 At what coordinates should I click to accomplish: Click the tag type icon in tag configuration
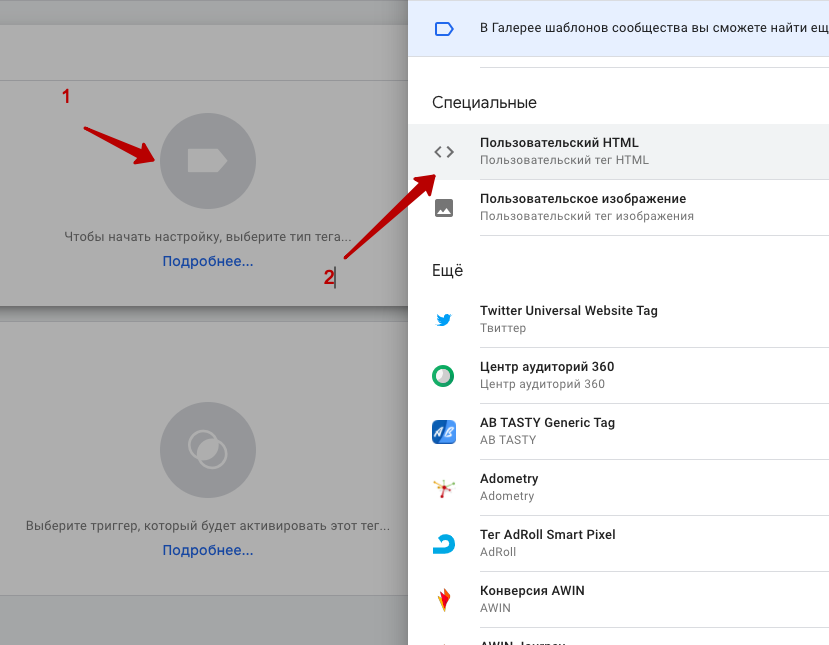click(x=208, y=161)
